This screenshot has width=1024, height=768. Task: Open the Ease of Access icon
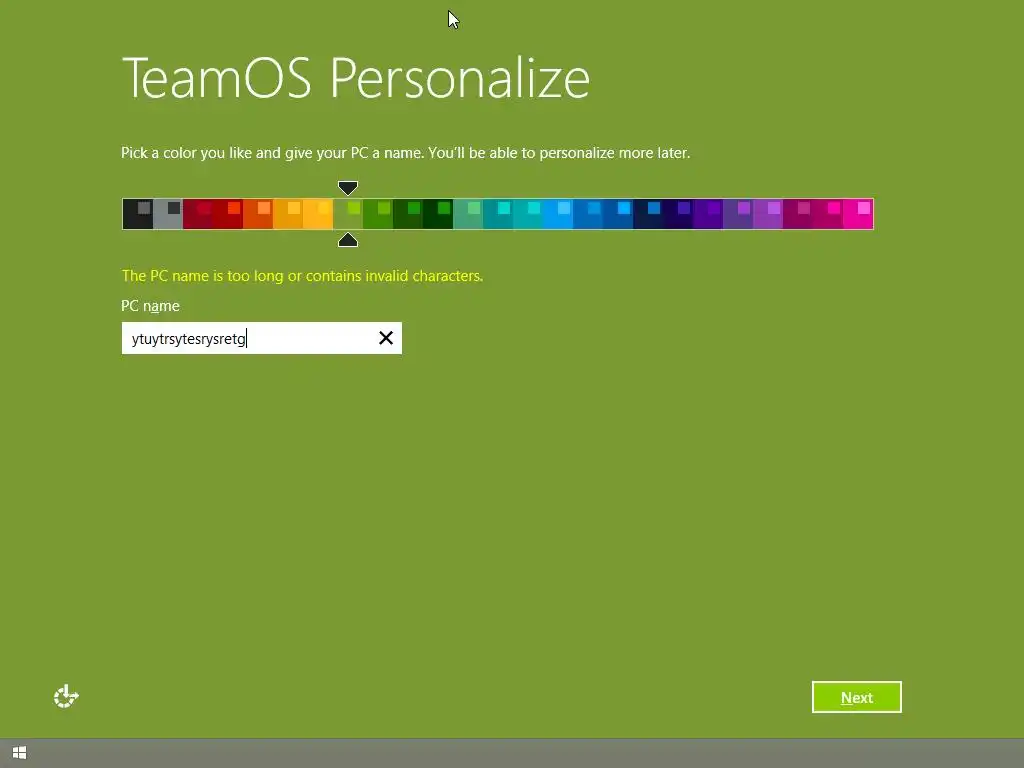click(x=66, y=697)
